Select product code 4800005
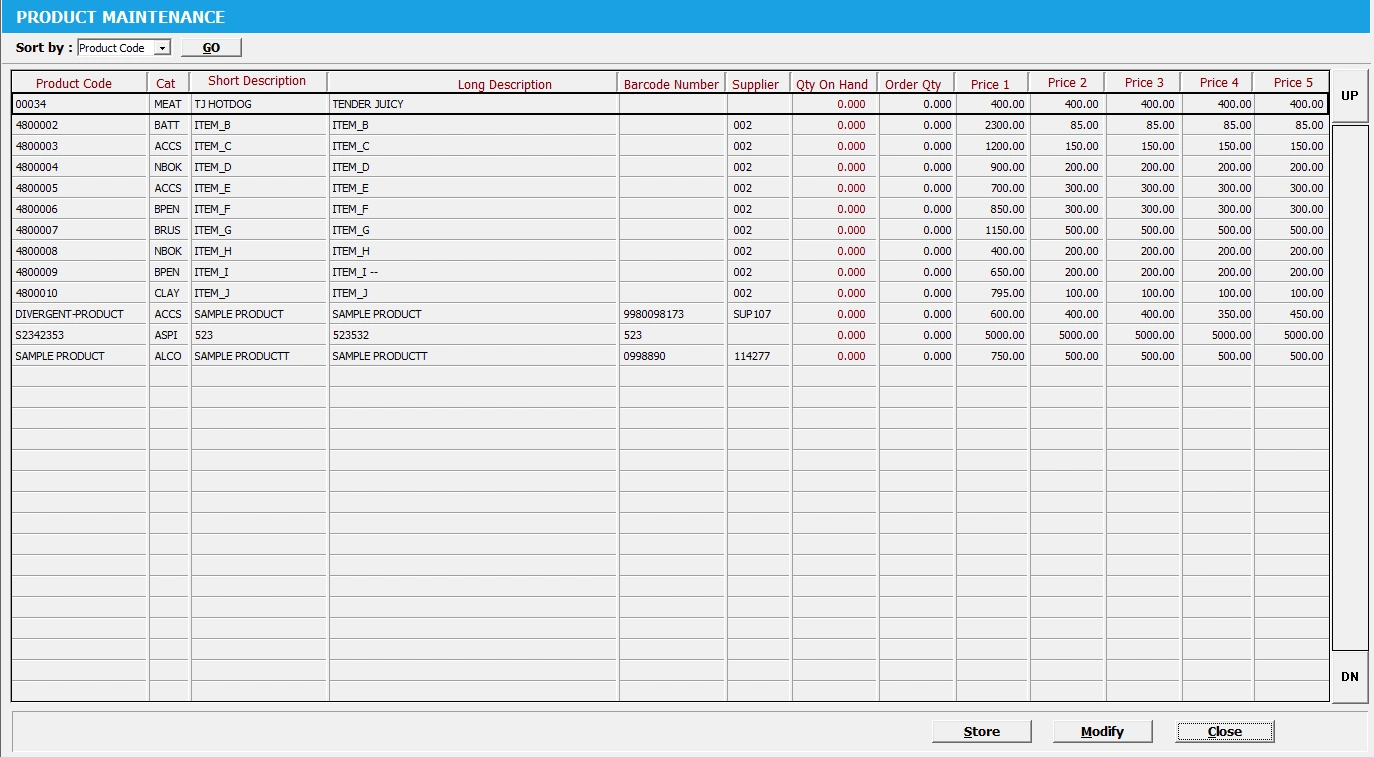 tap(80, 188)
